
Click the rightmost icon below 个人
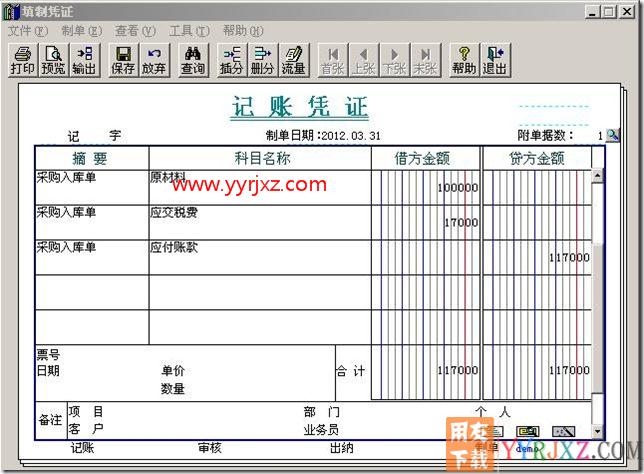tap(564, 431)
